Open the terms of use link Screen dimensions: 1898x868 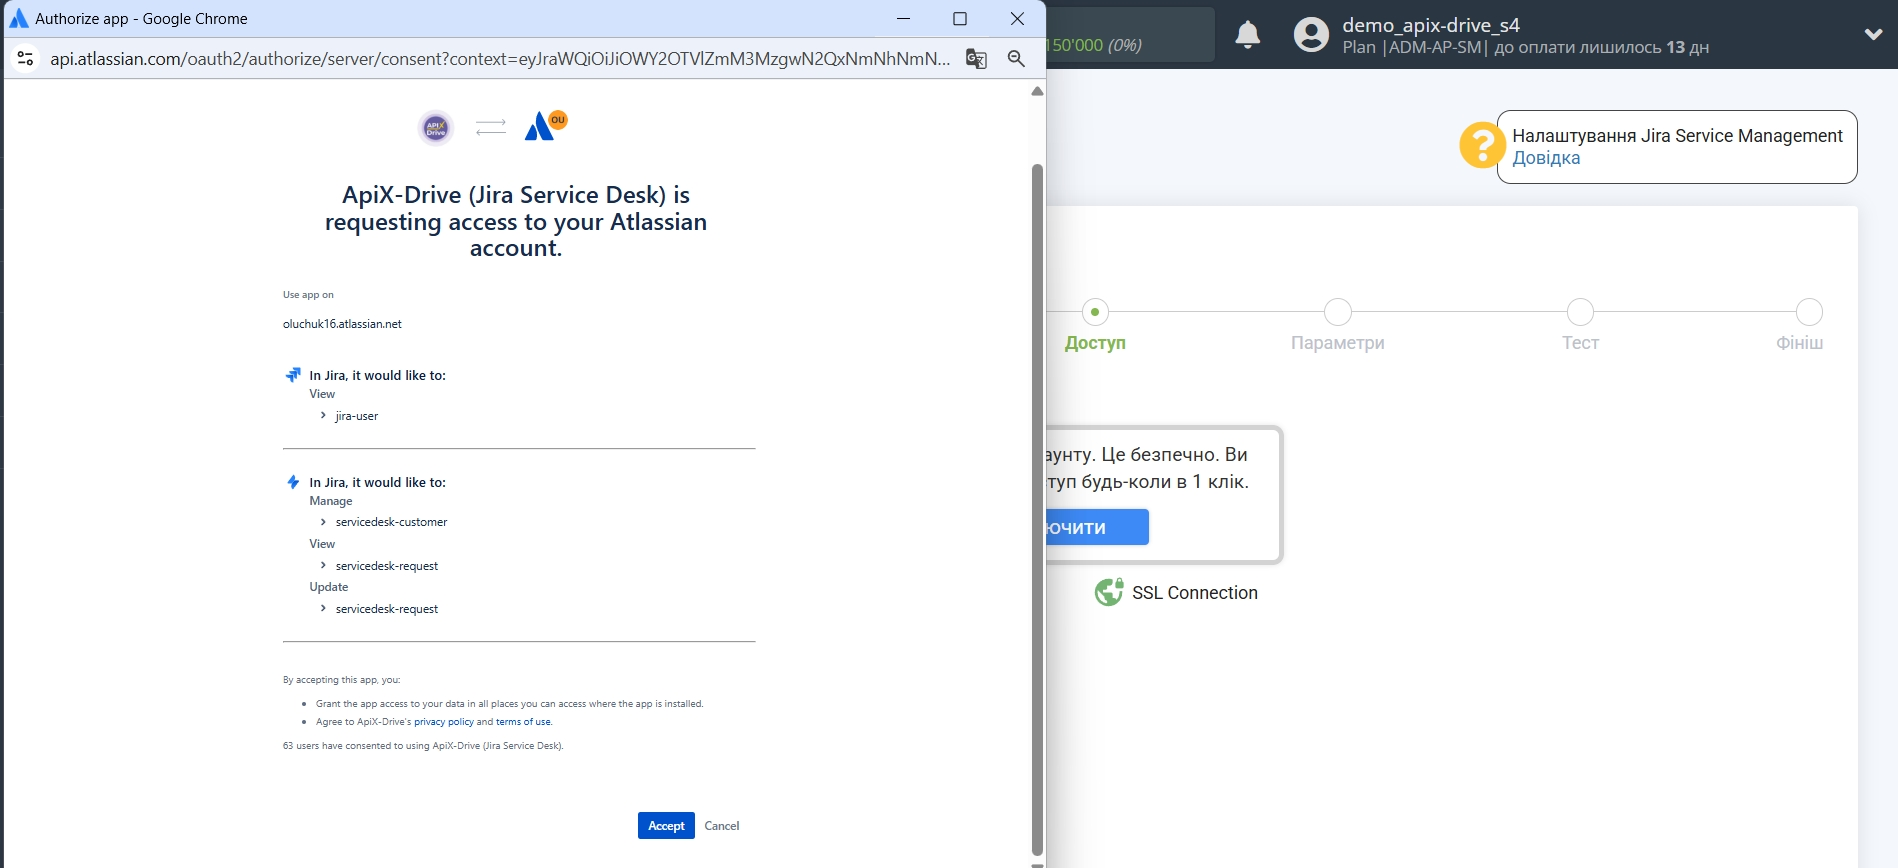tap(523, 722)
